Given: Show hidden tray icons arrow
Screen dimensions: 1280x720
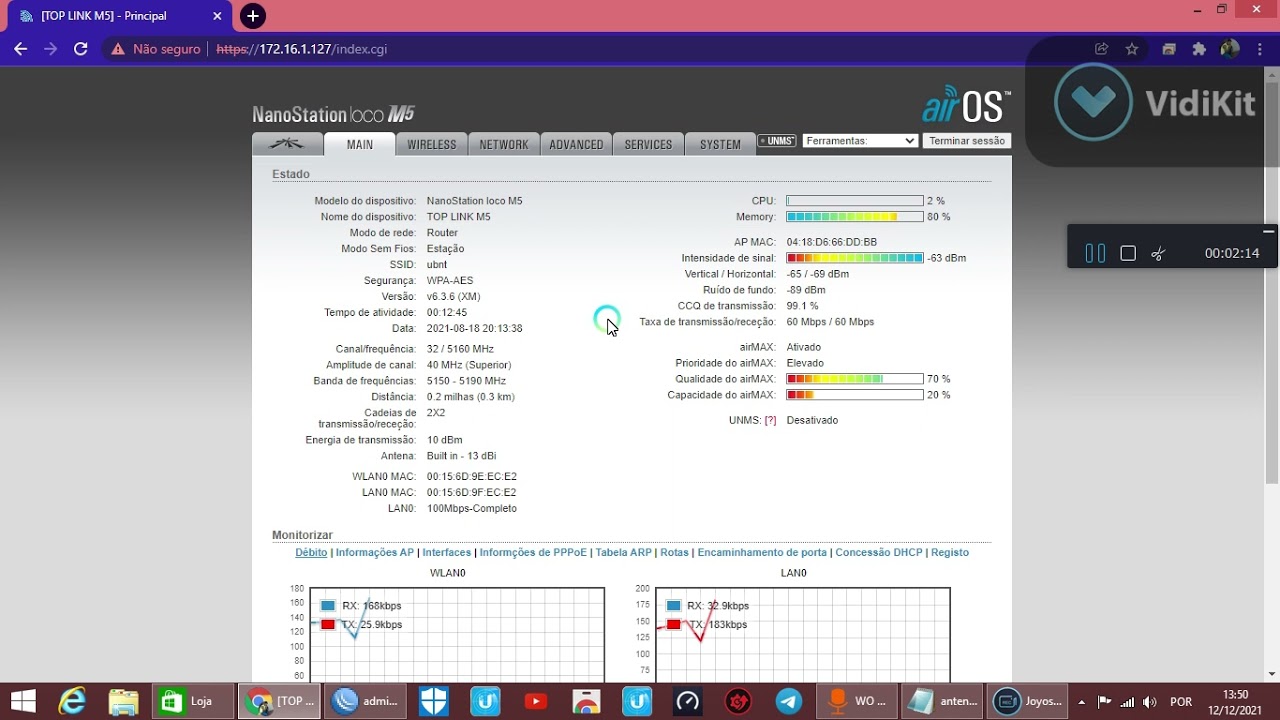Looking at the screenshot, I should (1081, 701).
